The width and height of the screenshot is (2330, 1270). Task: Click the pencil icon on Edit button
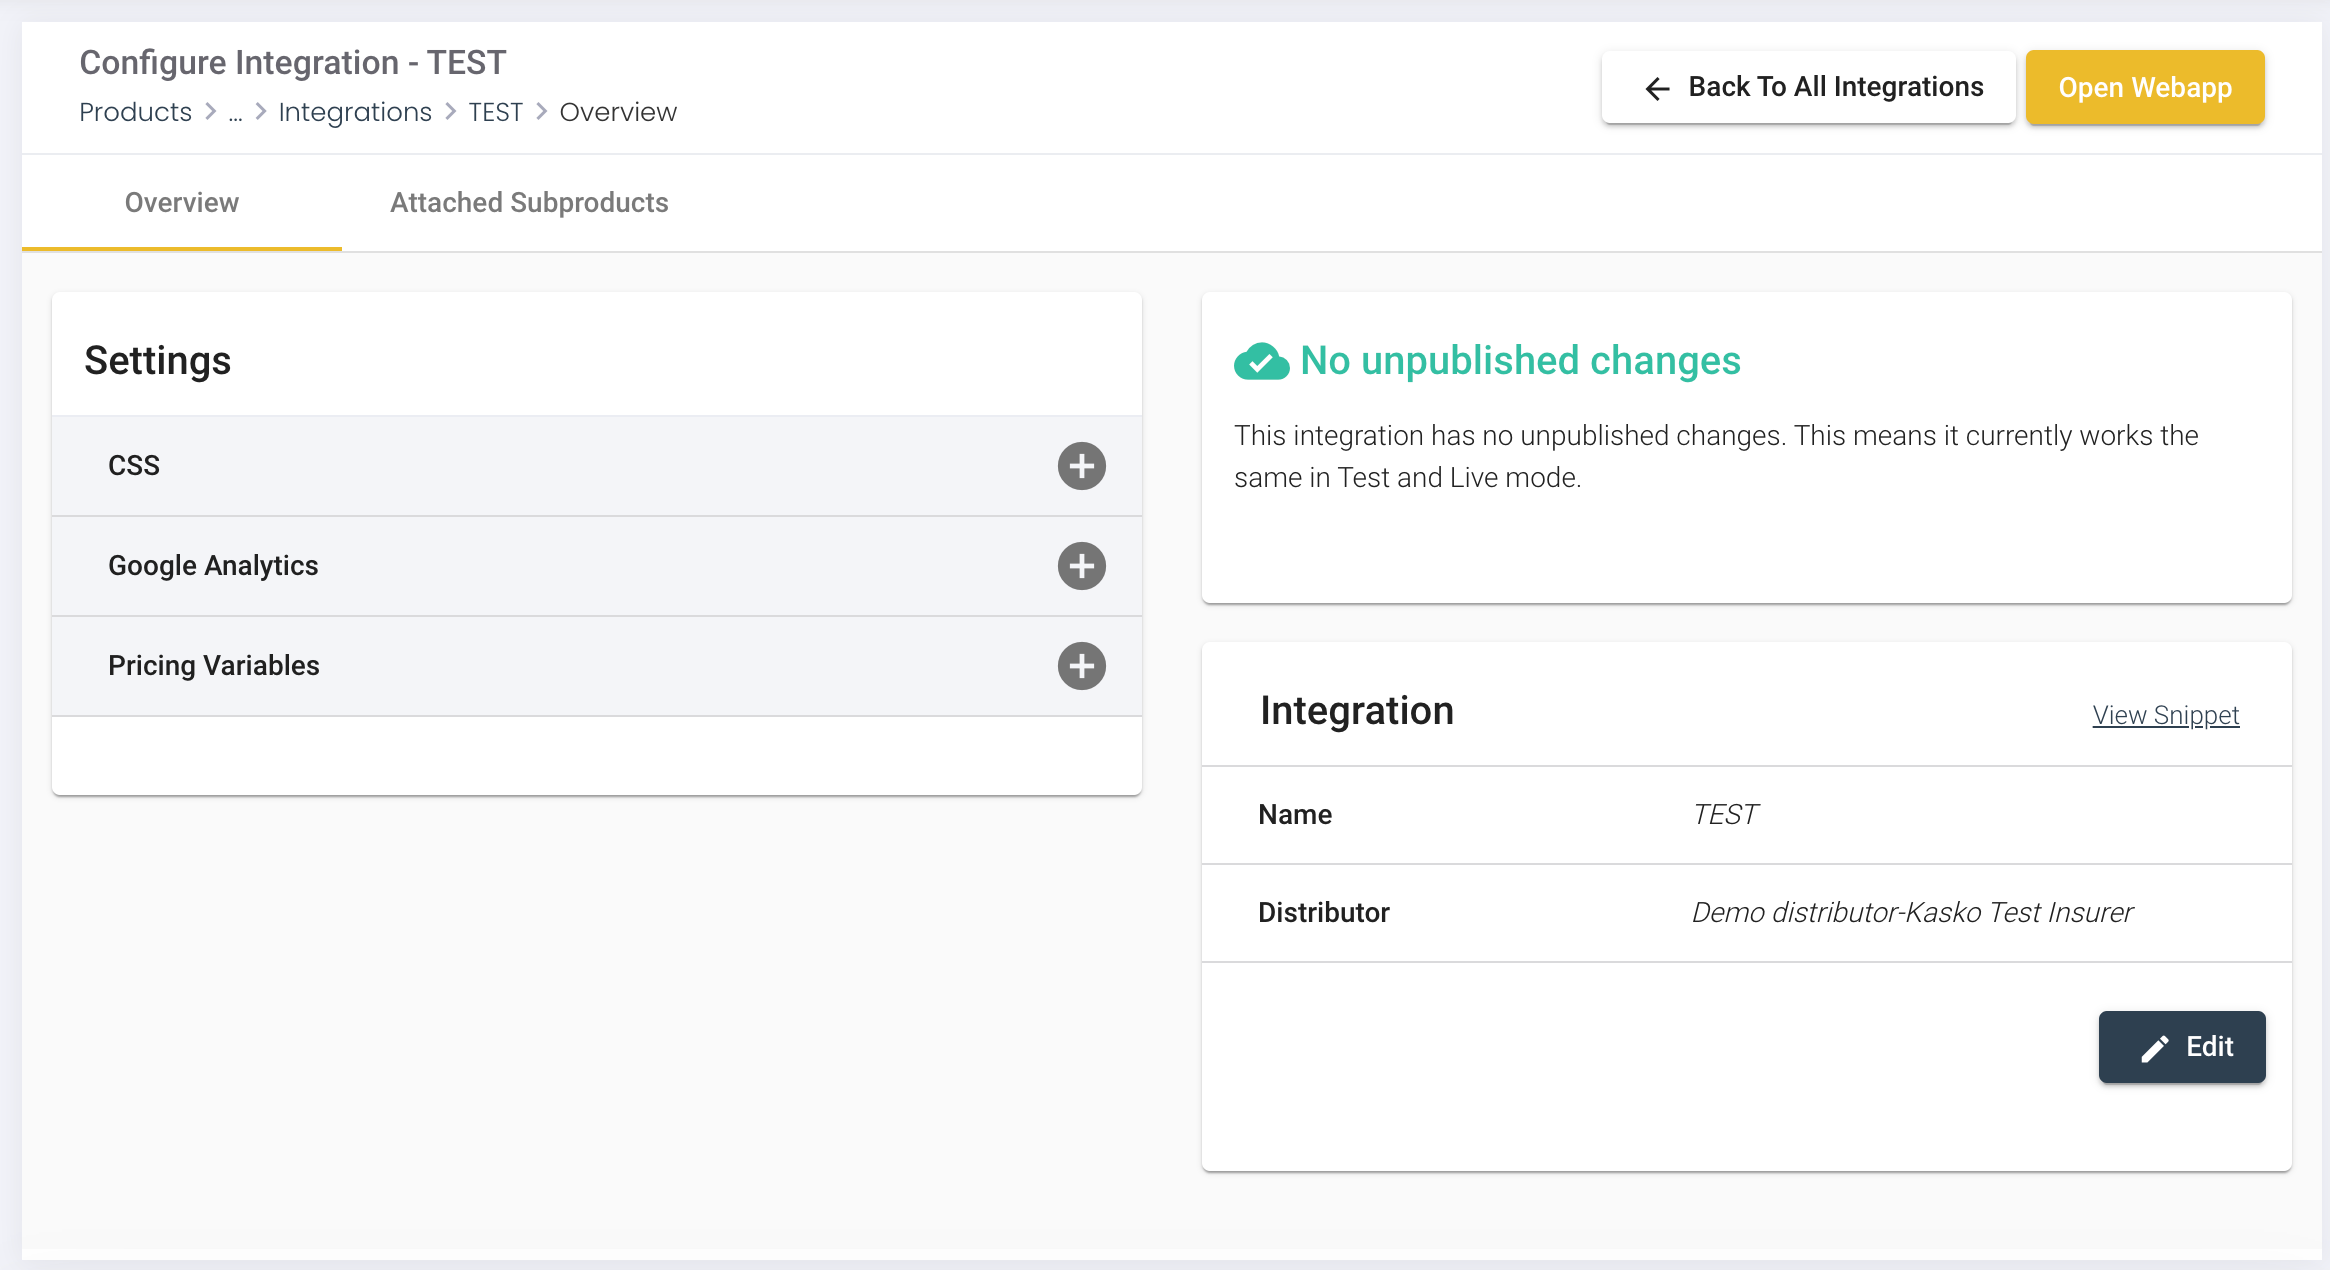pos(2155,1048)
